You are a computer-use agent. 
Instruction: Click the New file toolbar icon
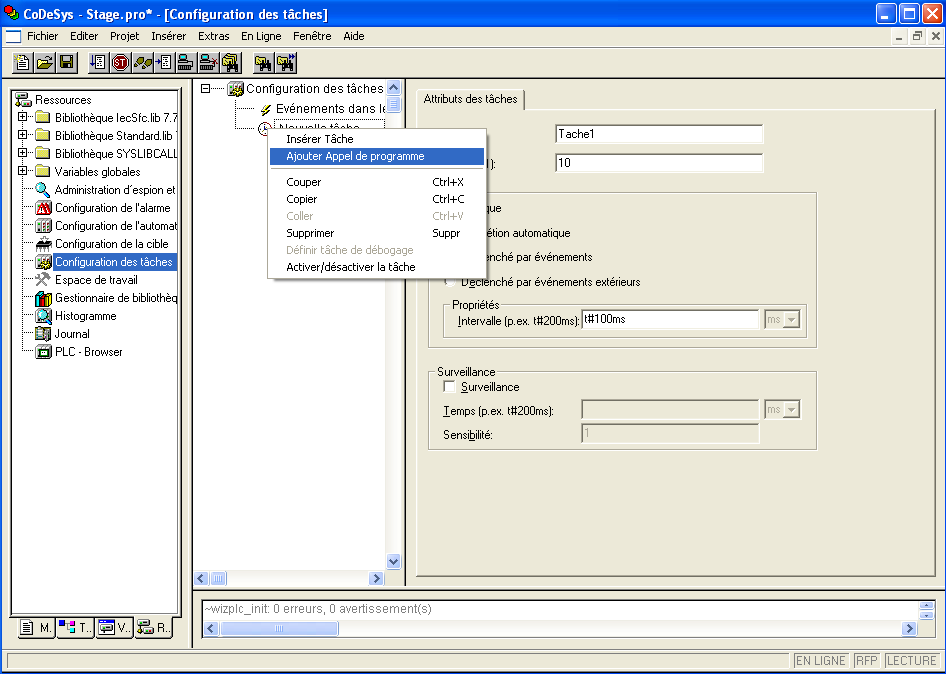22,62
